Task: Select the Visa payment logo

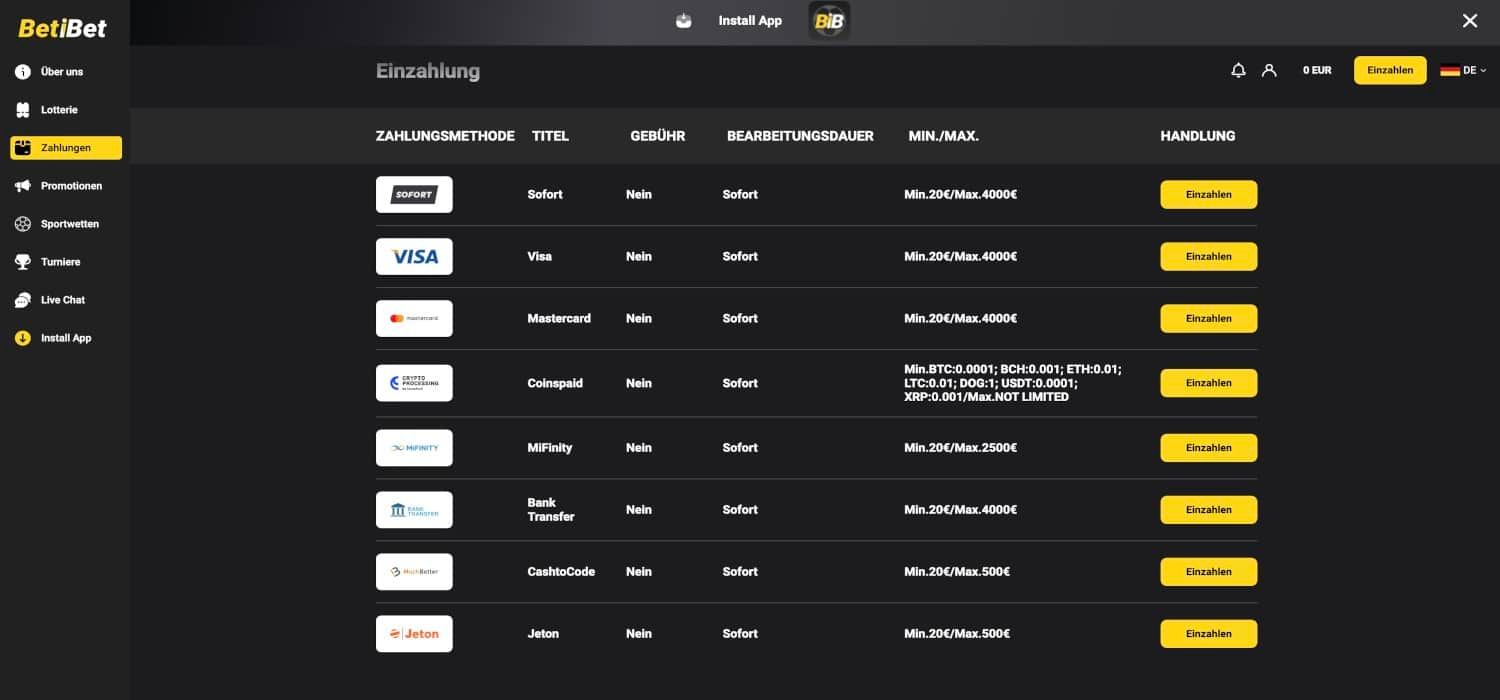Action: pyautogui.click(x=414, y=256)
